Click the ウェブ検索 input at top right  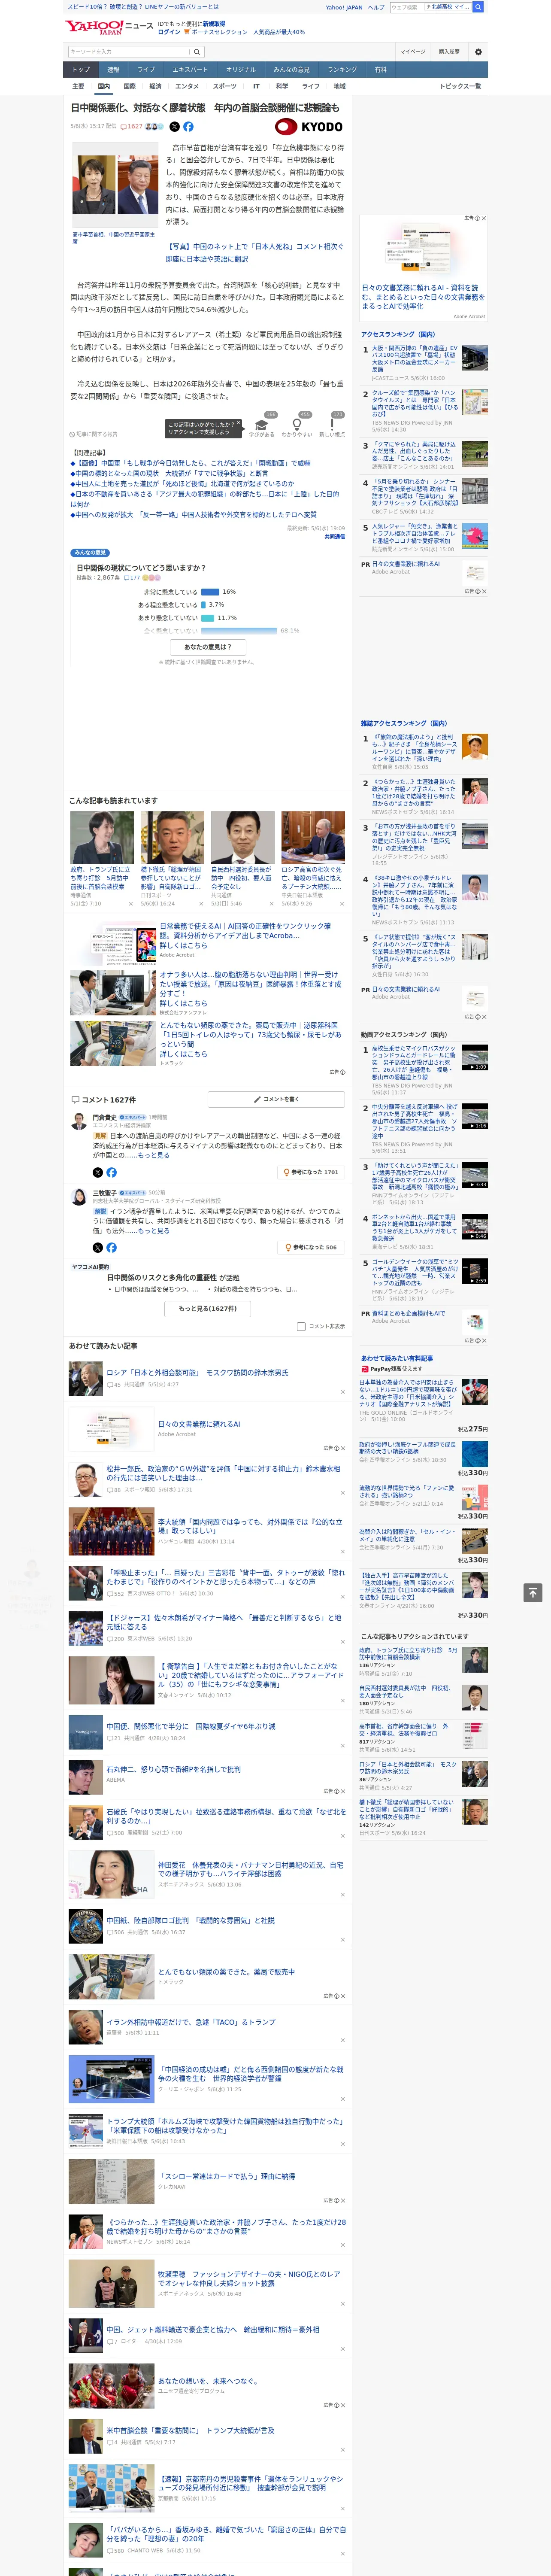406,7
